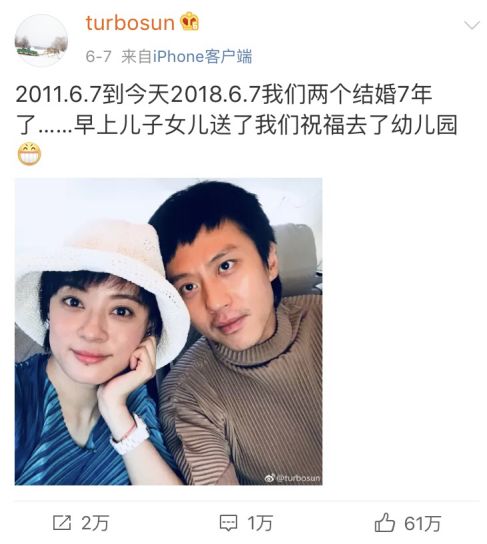Screen dimensions: 487x544
Task: Select the 2万 repost count
Action: pyautogui.click(x=96, y=523)
